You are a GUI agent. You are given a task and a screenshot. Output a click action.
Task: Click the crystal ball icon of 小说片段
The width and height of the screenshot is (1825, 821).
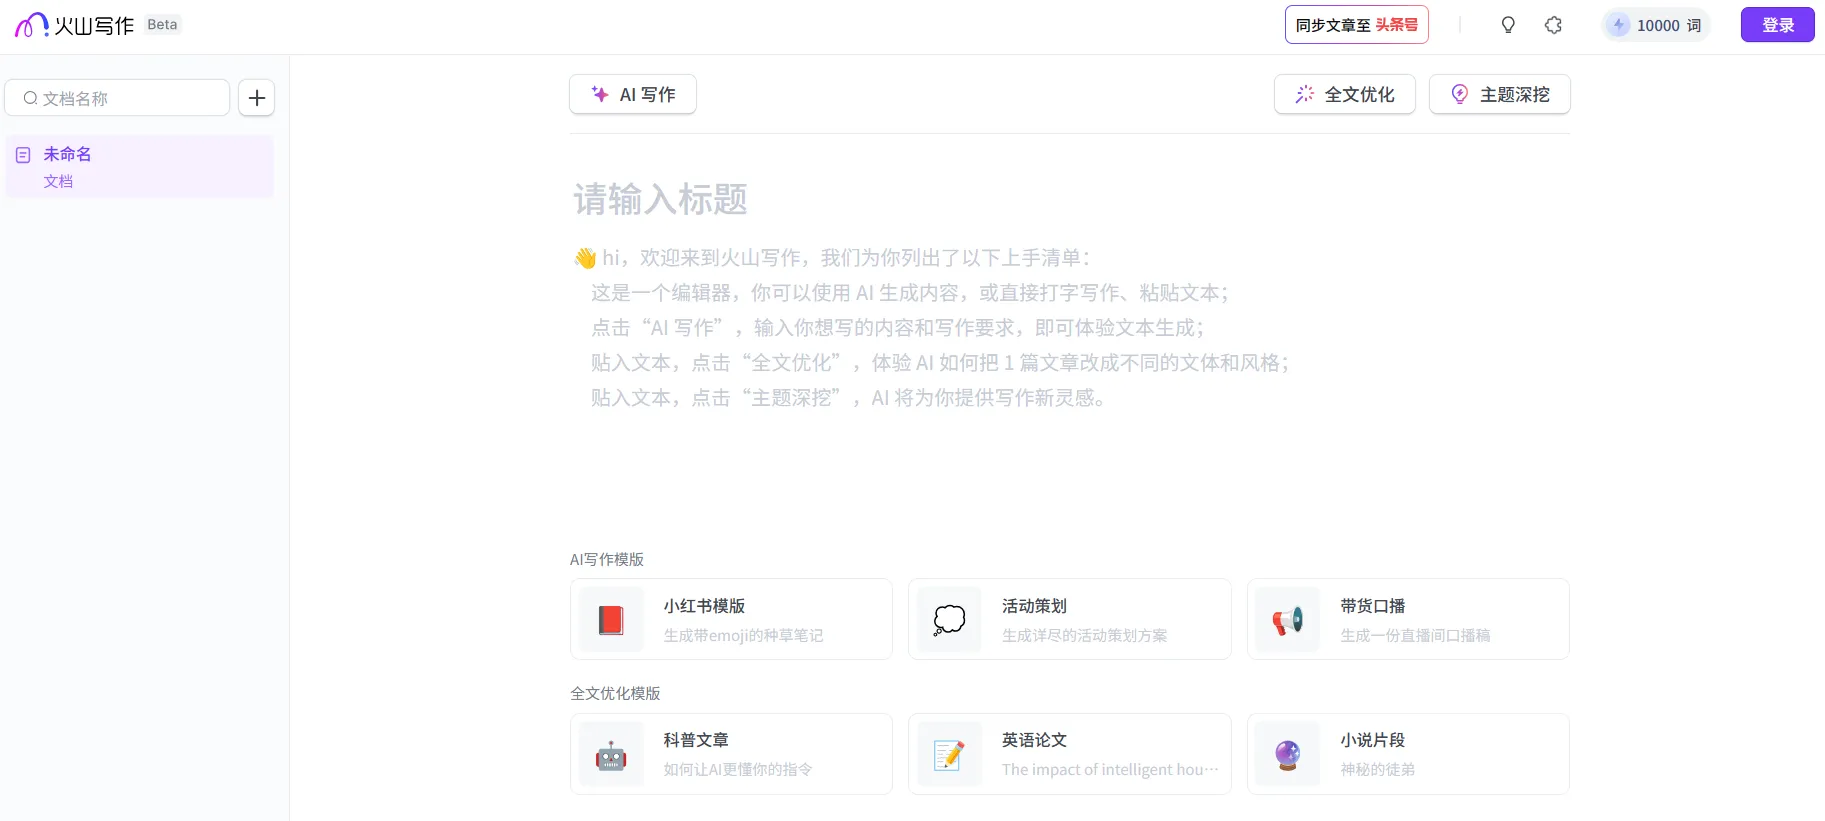point(1288,755)
